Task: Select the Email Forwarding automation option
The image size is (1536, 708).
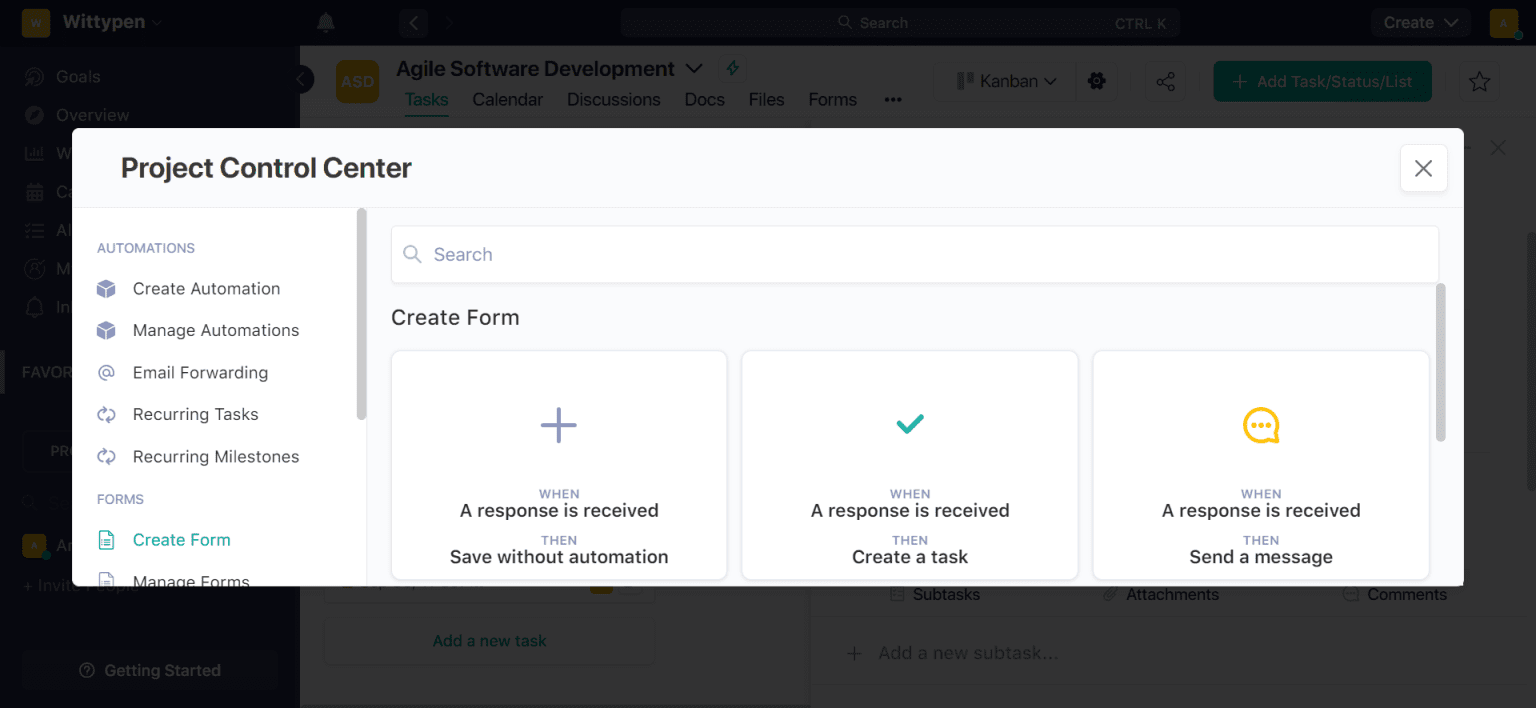Action: [200, 372]
